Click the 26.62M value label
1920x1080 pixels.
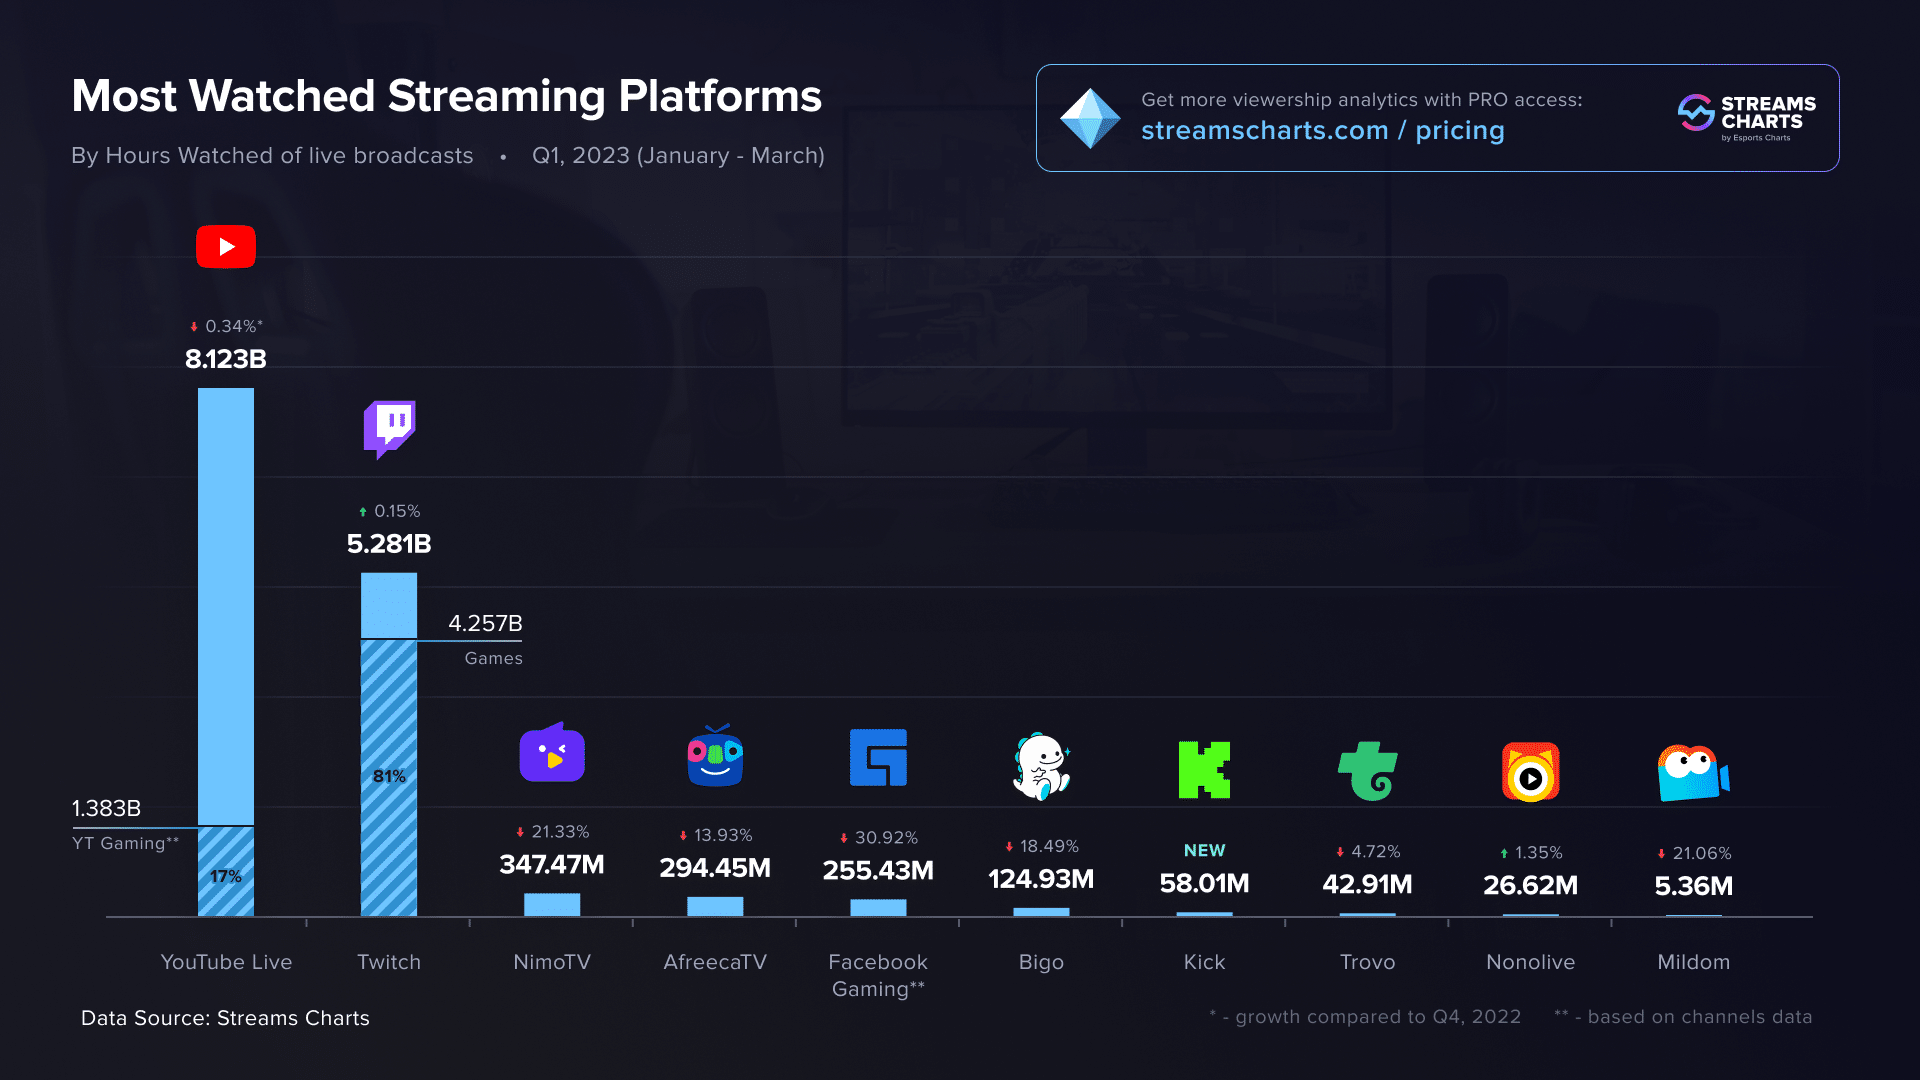1530,885
